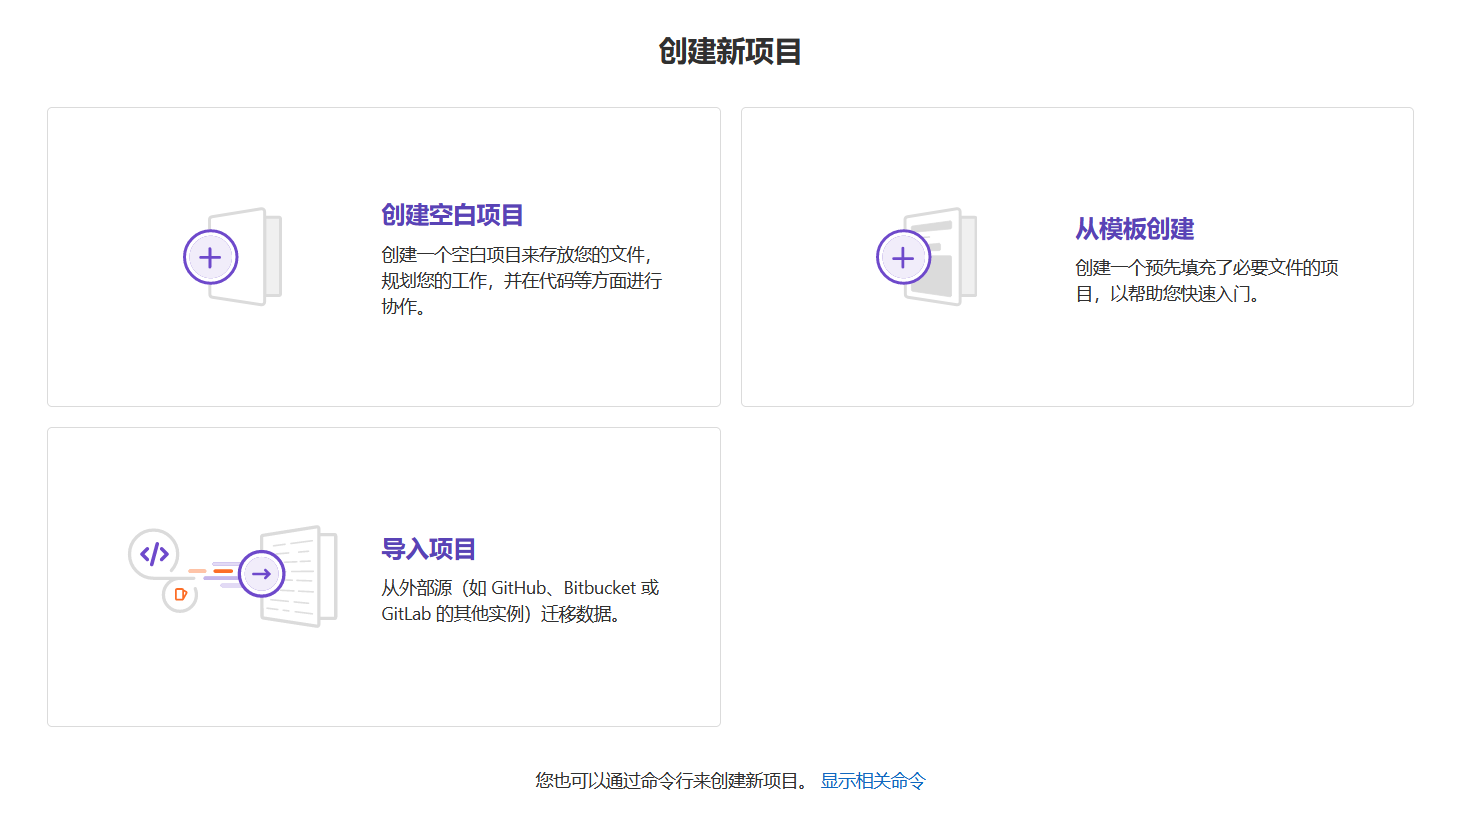Screen dimensions: 1472x834
Task: Click the 创建新项目 page heading
Action: (x=730, y=51)
